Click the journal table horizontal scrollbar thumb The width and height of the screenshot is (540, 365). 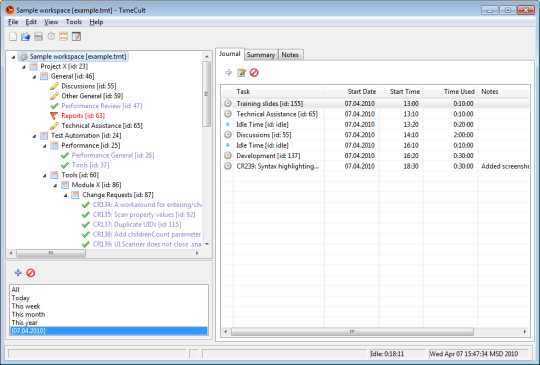pos(352,332)
